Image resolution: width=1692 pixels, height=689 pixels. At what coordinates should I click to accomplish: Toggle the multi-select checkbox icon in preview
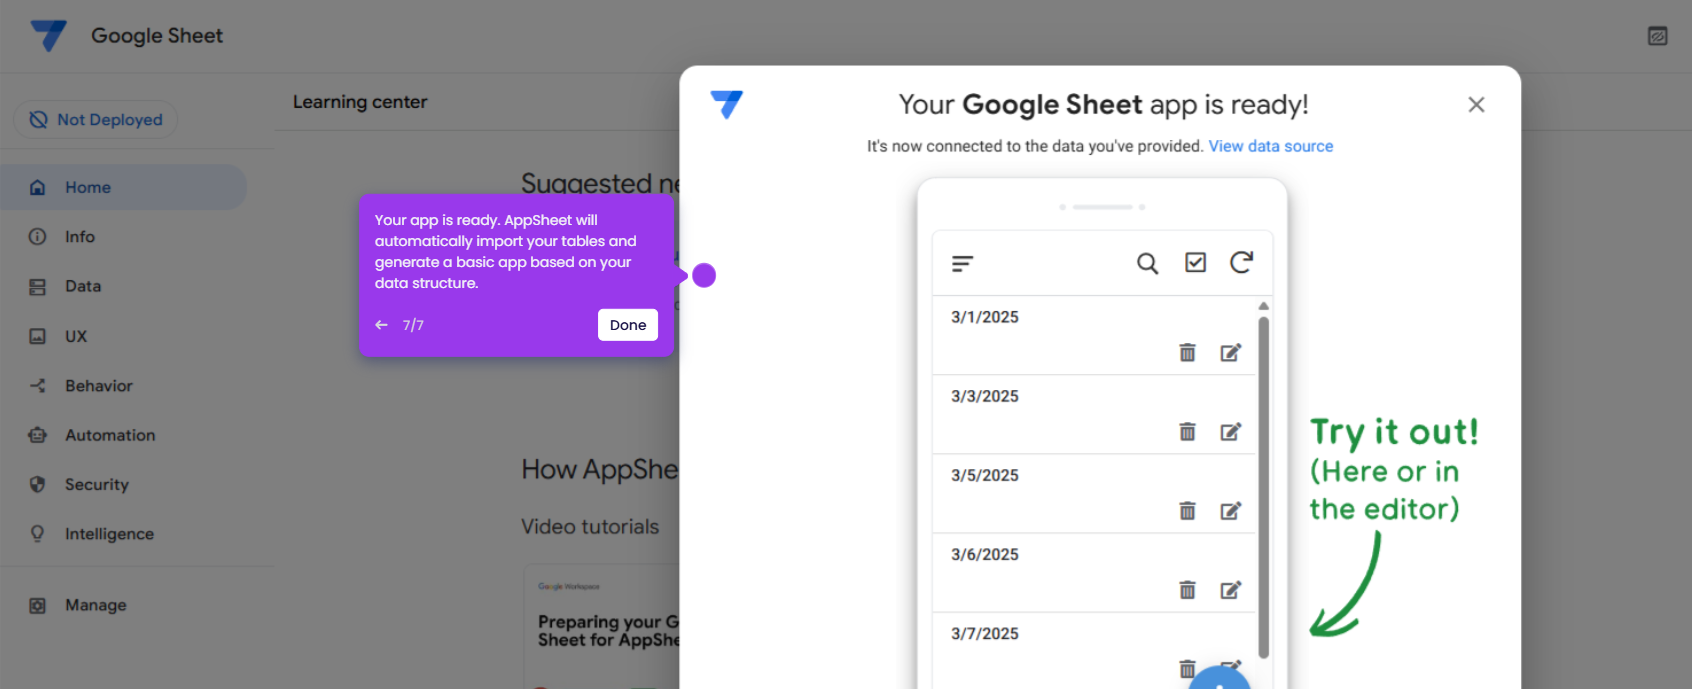click(1195, 262)
